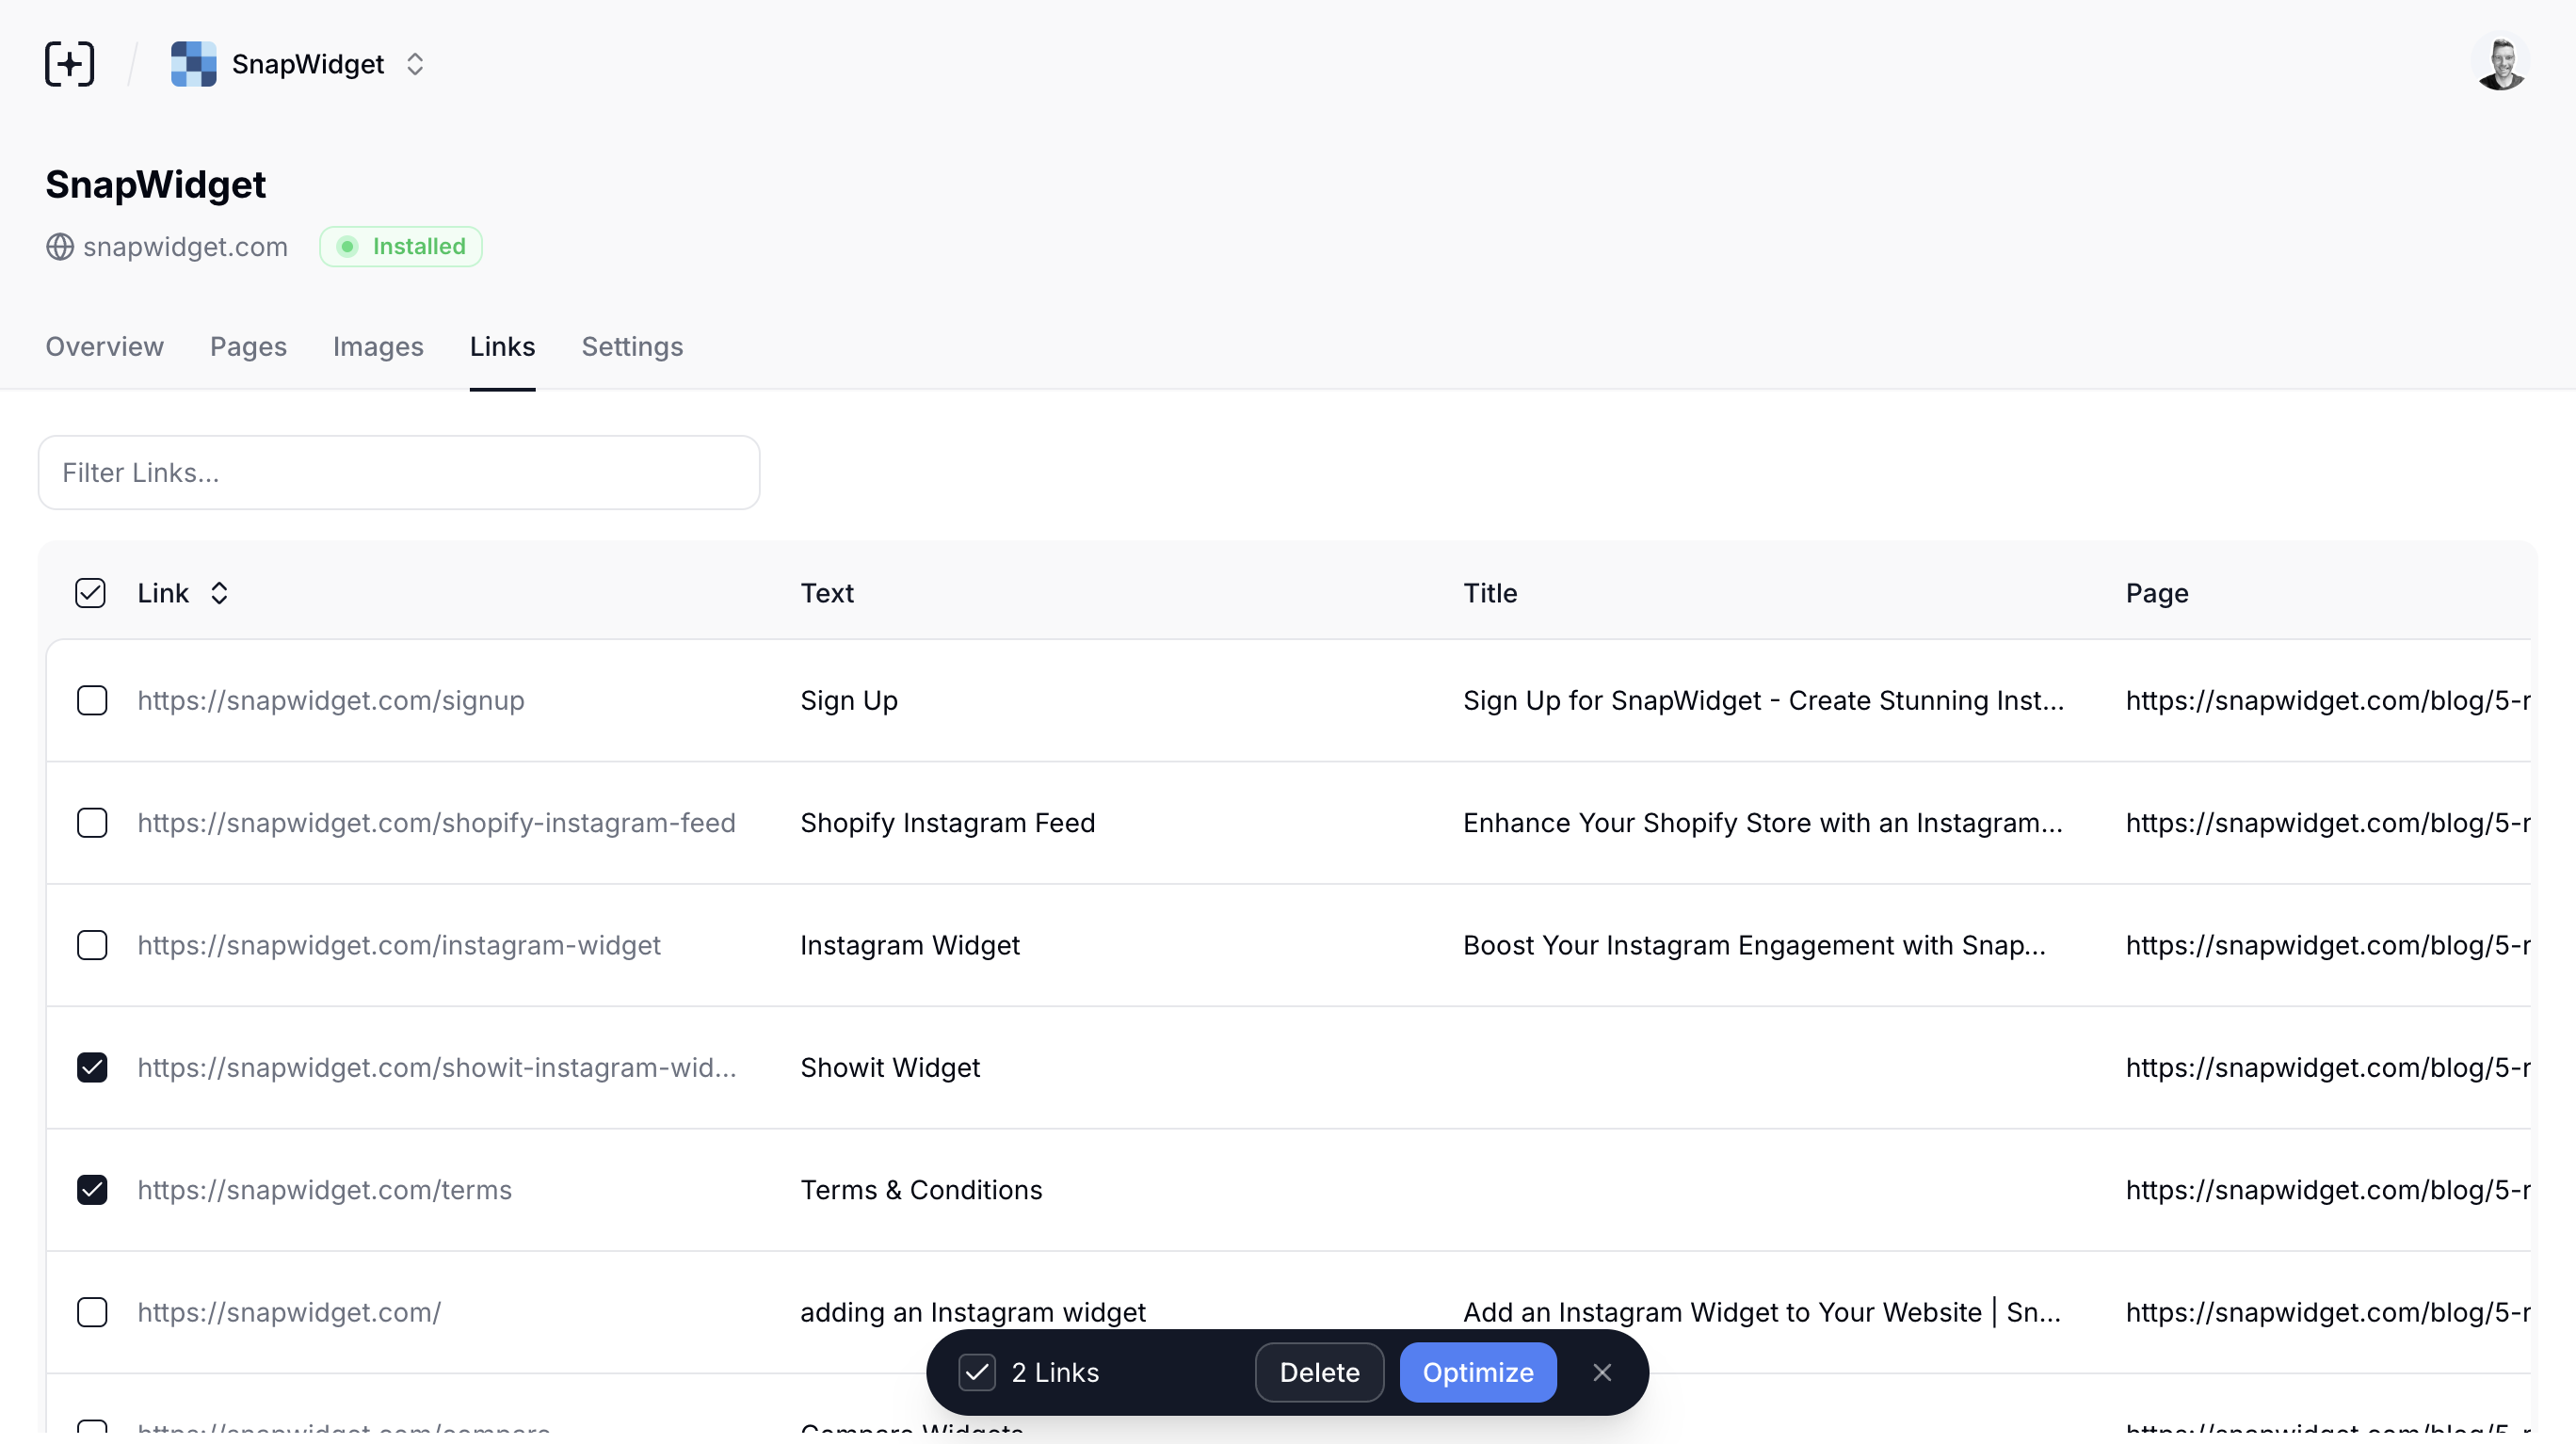Open the user profile avatar
2576x1444 pixels.
point(2501,63)
